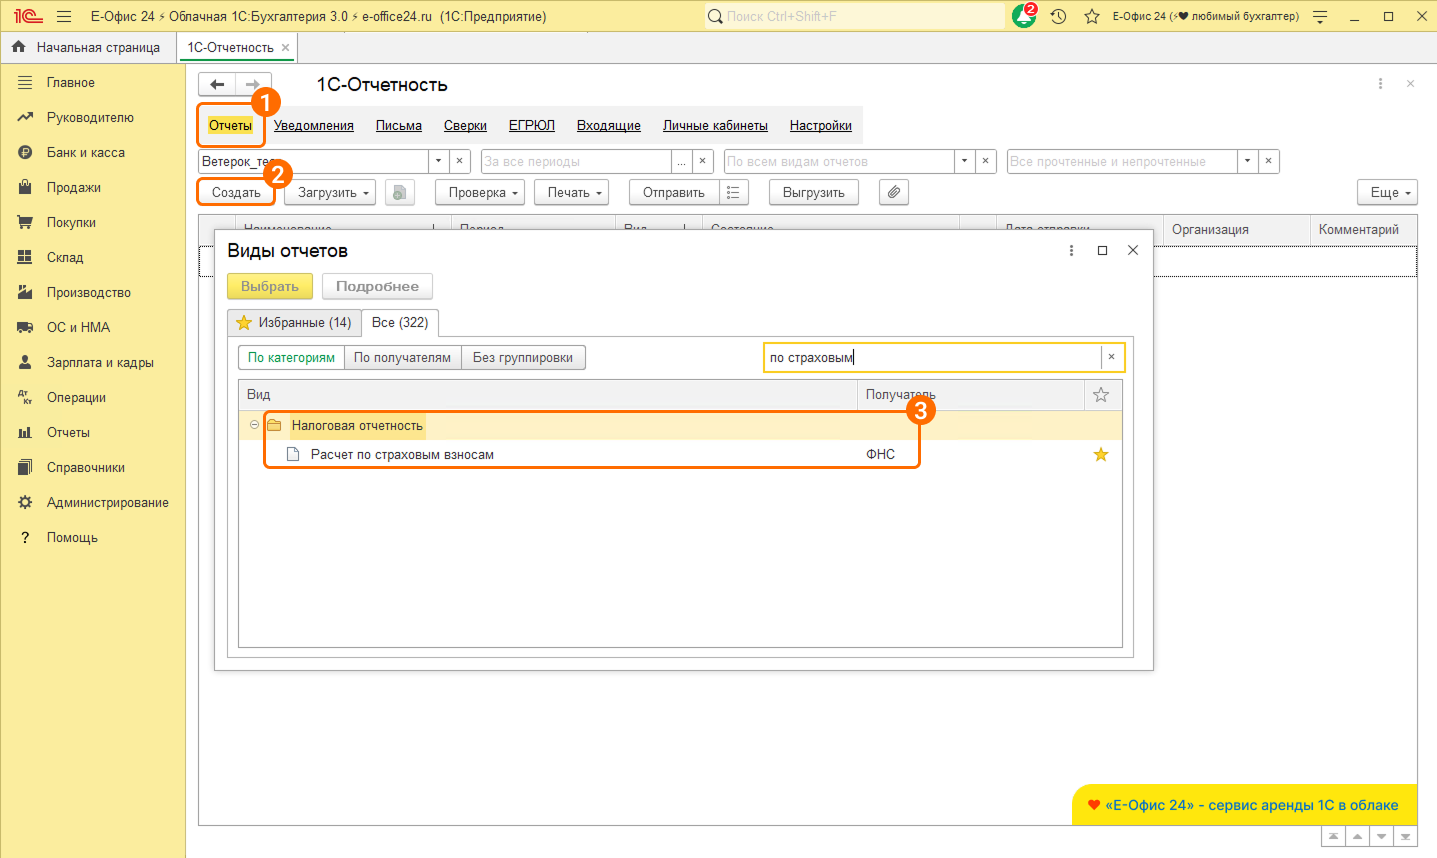
Task: Click the Подробнее button
Action: (x=377, y=286)
